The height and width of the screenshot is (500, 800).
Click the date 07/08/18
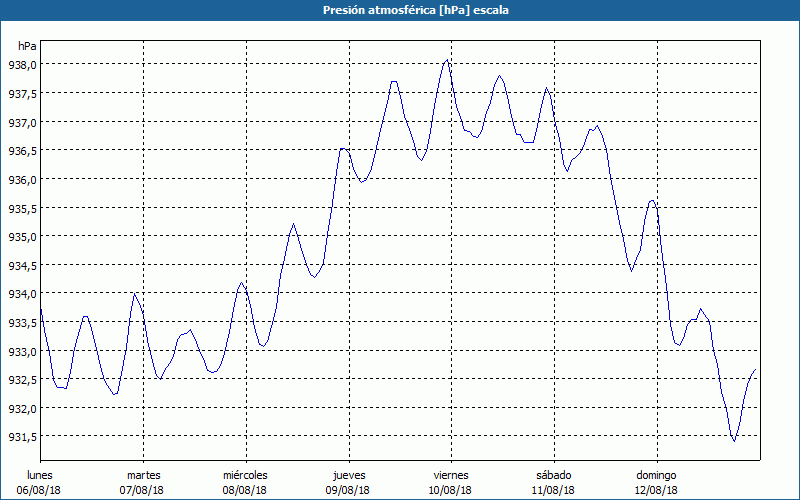(142, 490)
